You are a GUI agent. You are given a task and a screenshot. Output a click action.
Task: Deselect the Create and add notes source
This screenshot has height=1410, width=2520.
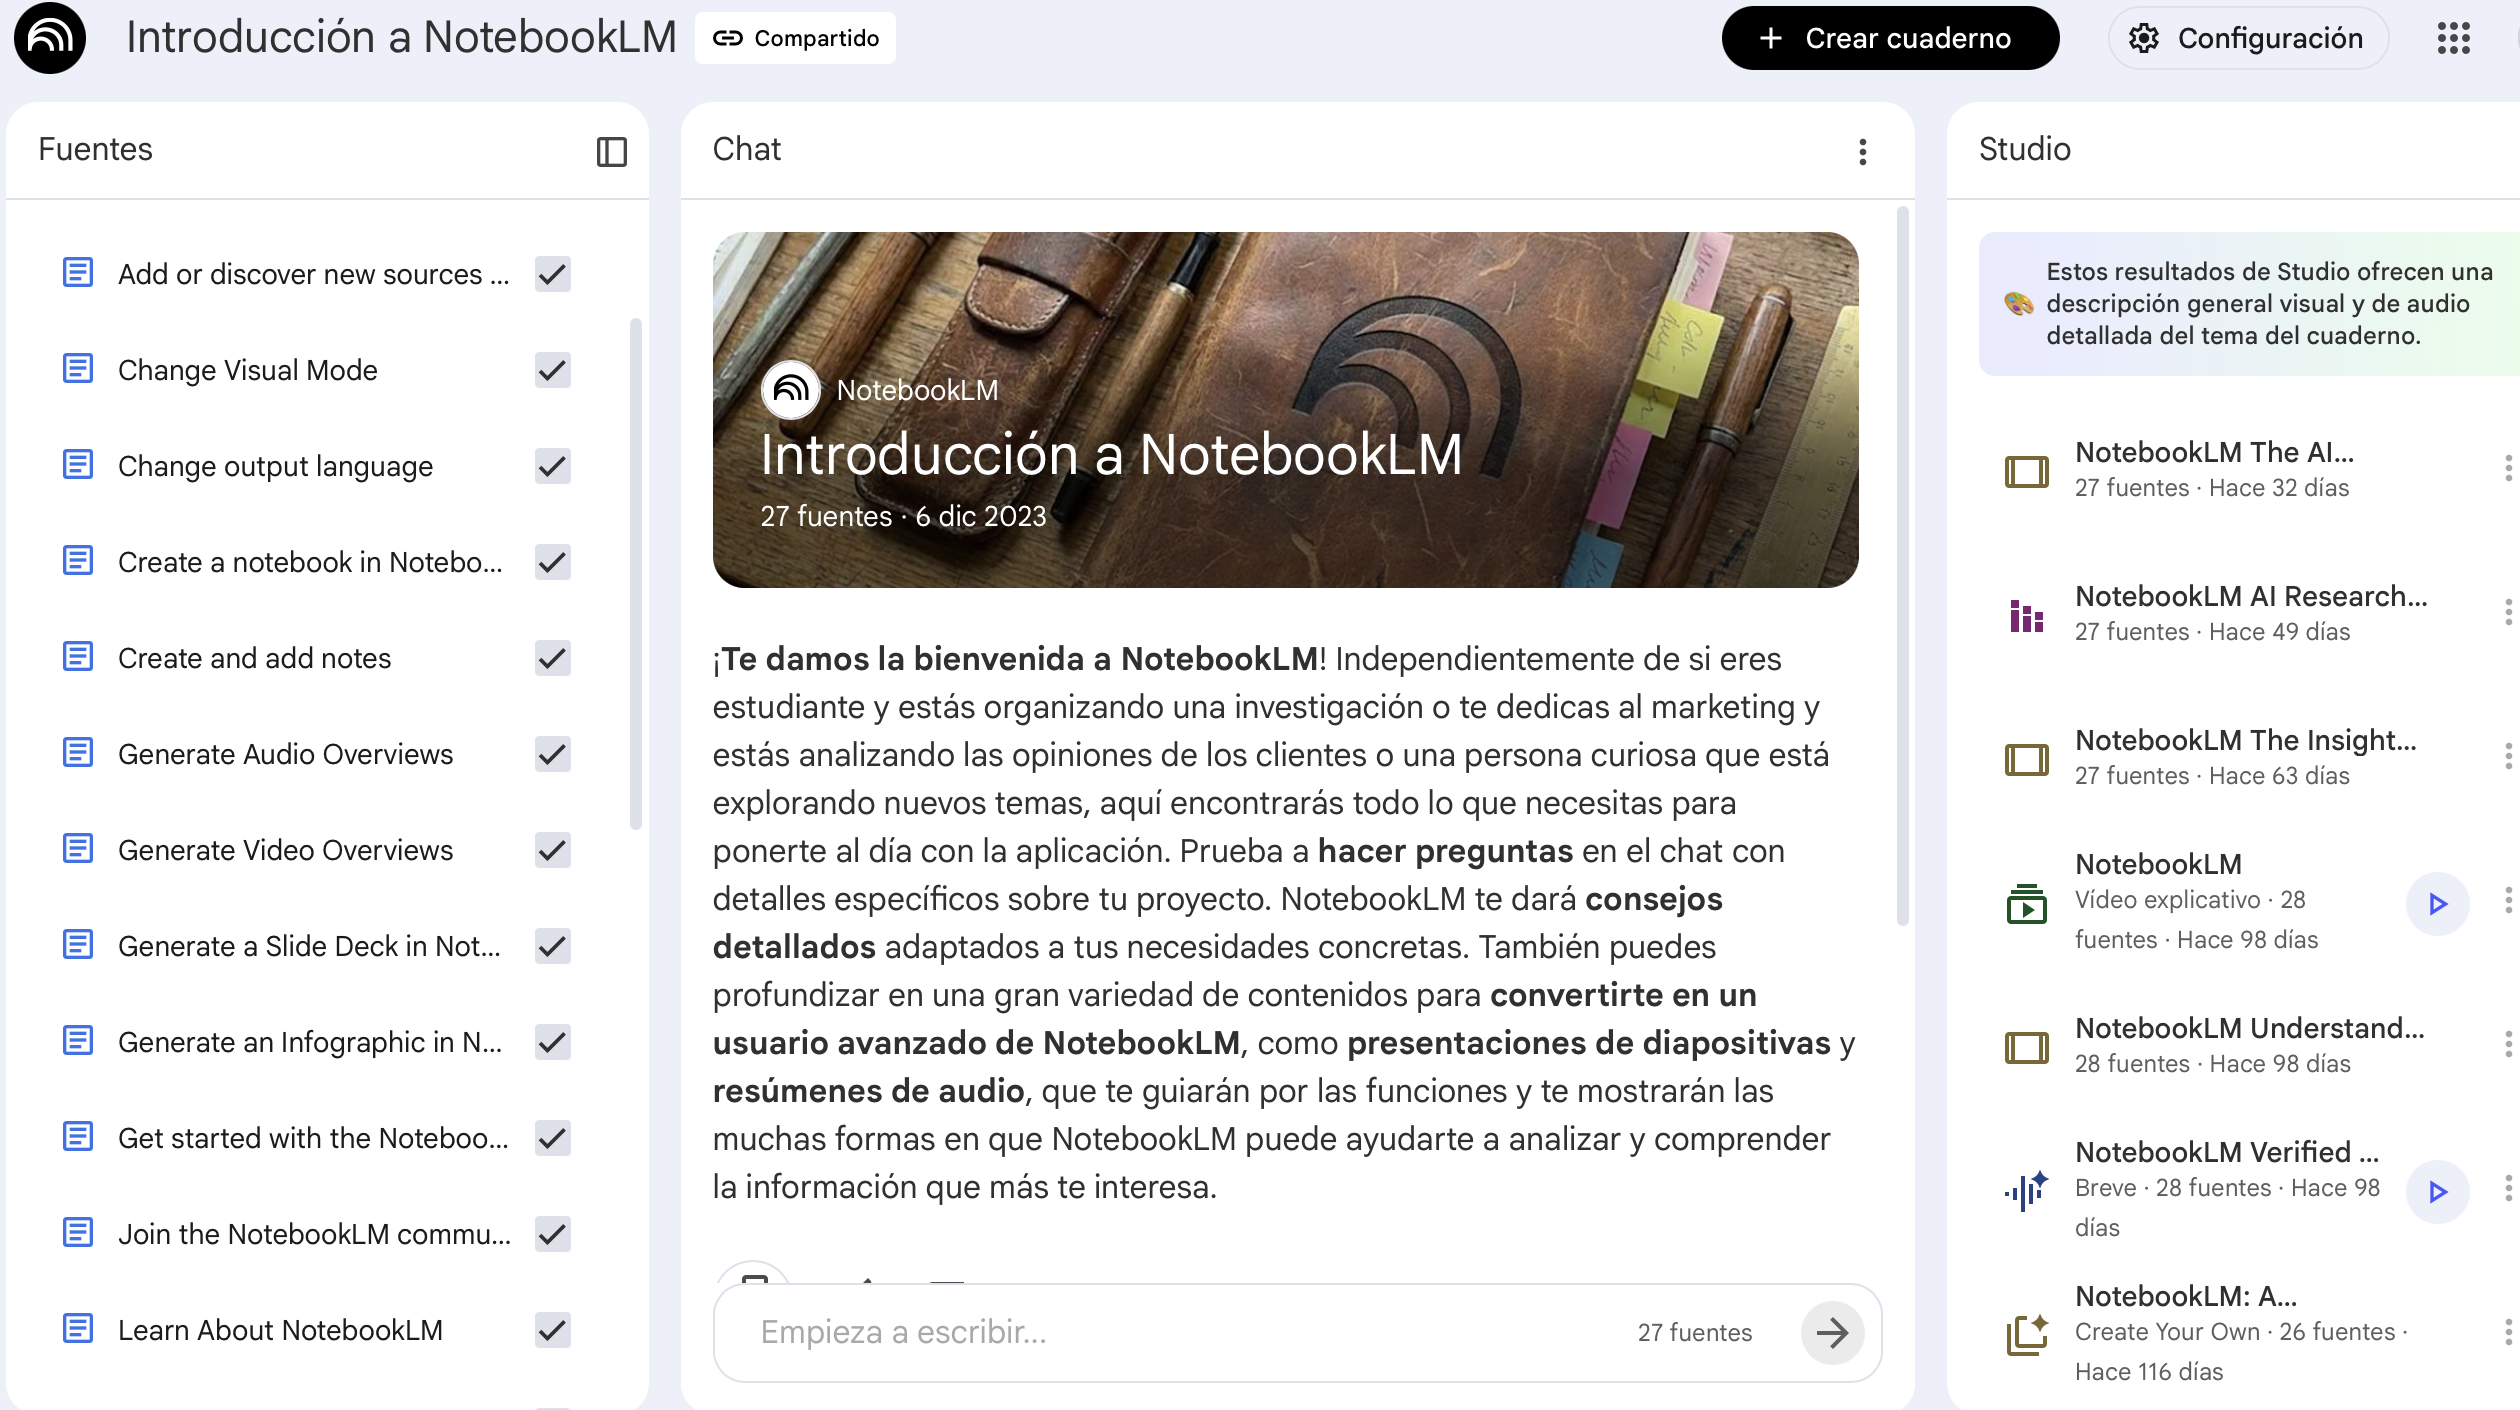[x=552, y=658]
